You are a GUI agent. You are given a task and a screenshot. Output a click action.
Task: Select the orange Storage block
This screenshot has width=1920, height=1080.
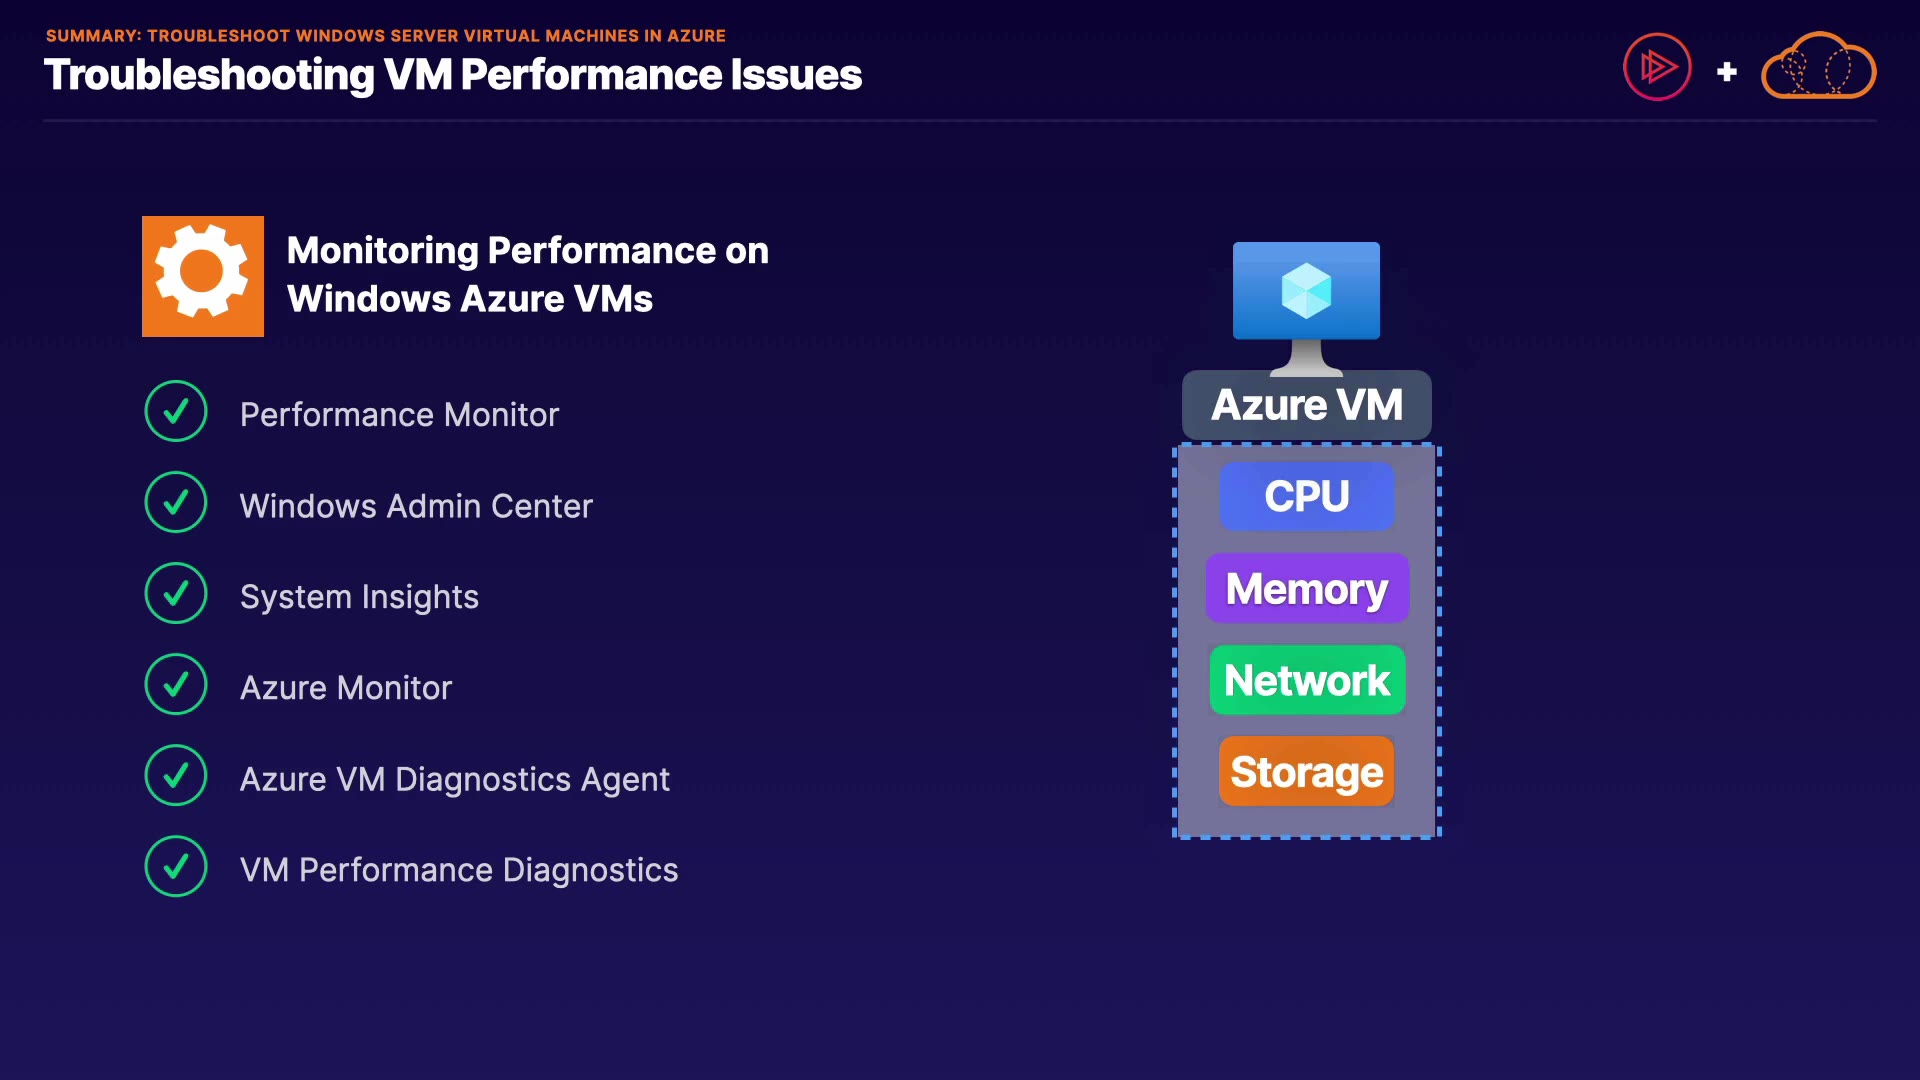tap(1306, 772)
